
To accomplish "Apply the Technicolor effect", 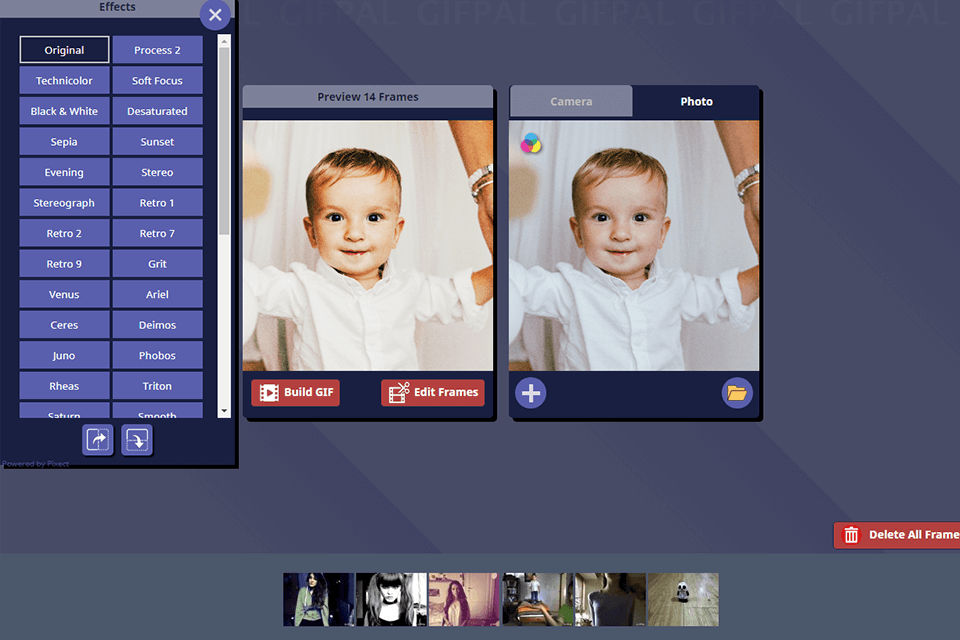I will tap(64, 80).
